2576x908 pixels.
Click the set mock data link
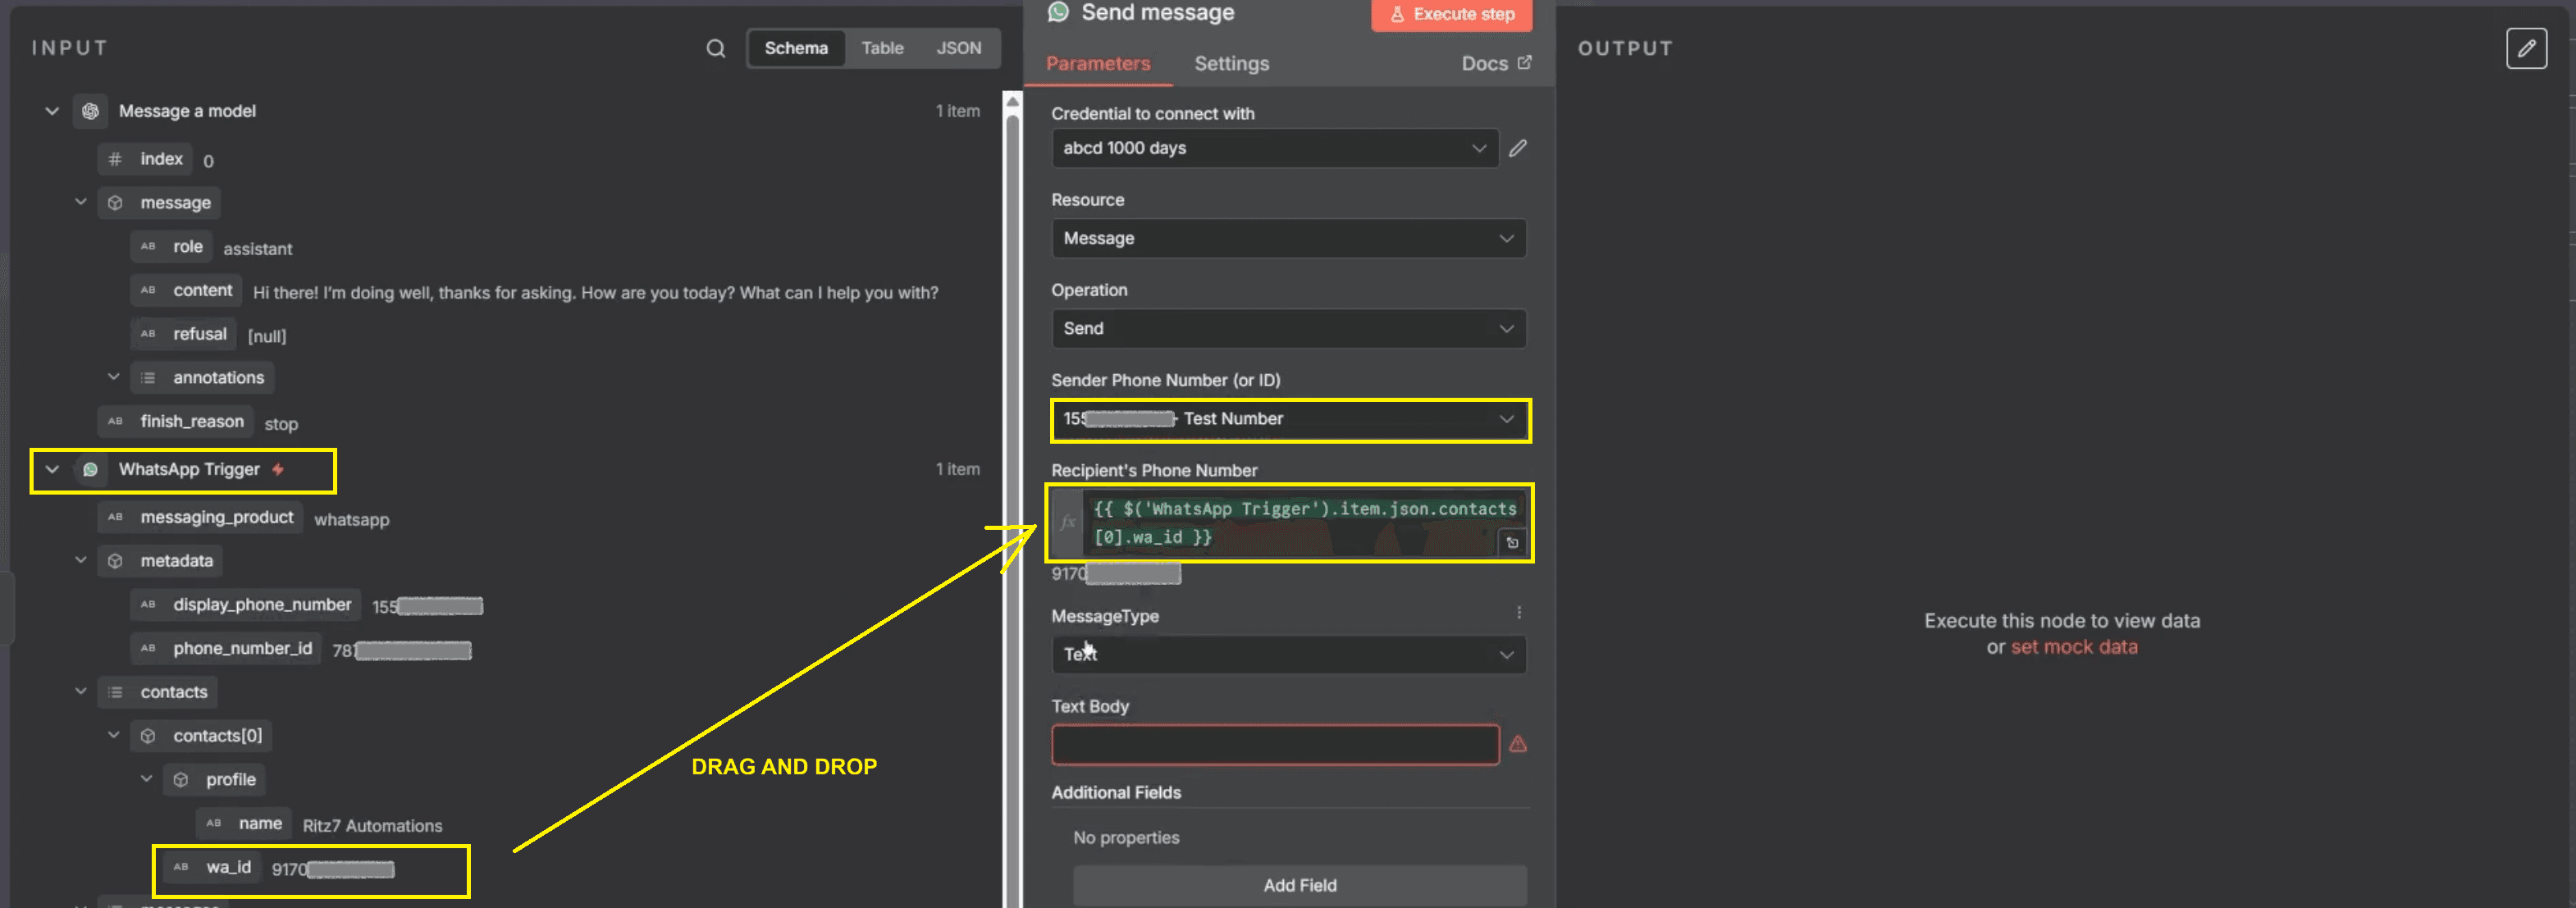pos(2073,647)
